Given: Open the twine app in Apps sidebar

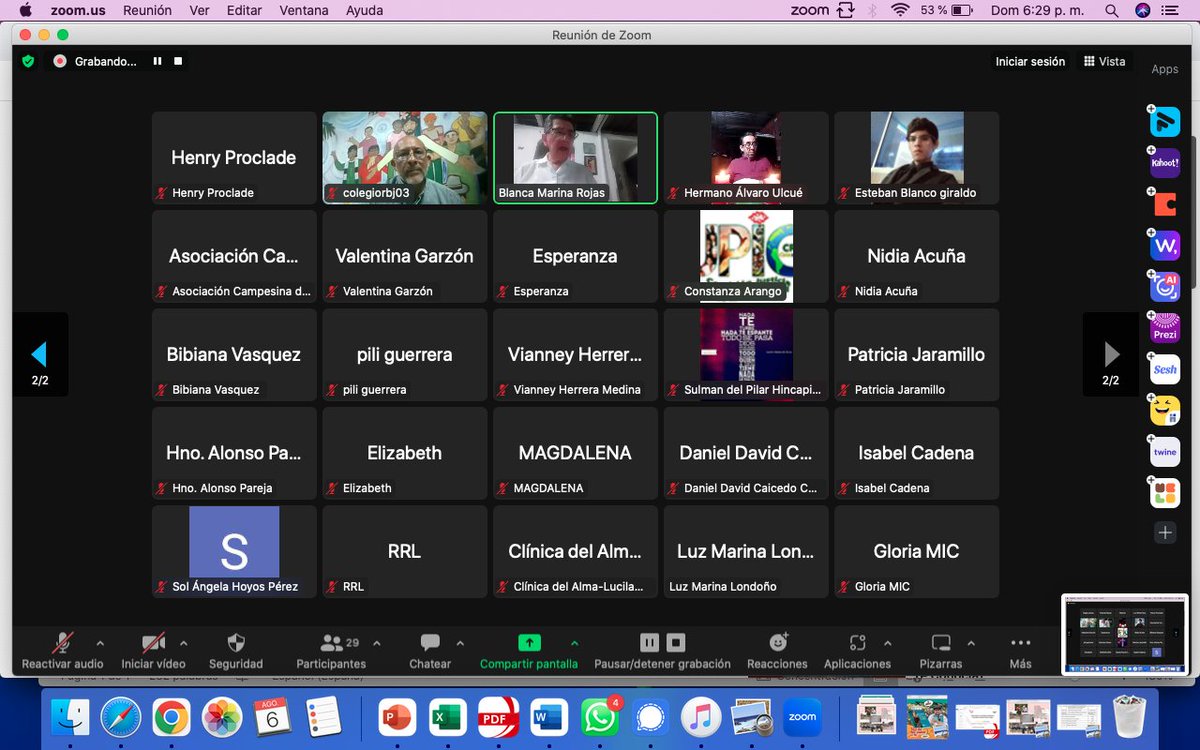Looking at the screenshot, I should 1165,451.
